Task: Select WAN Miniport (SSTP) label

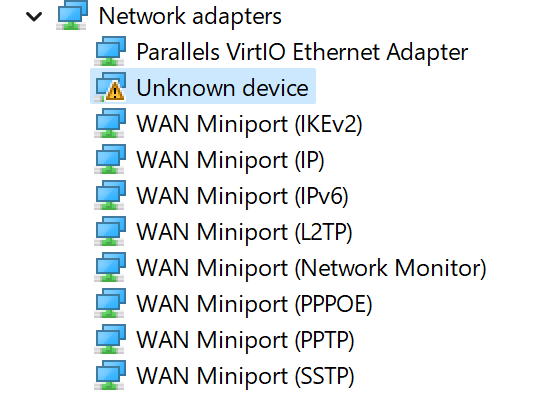Action: click(x=245, y=376)
